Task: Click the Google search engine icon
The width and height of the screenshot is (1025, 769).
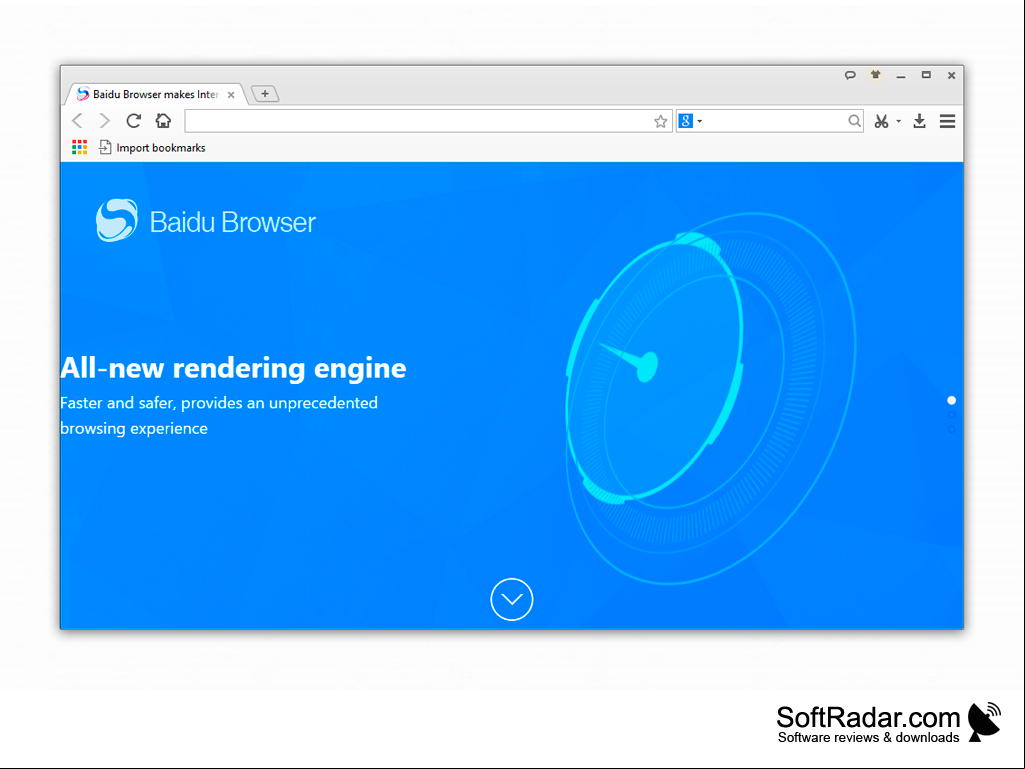Action: coord(685,121)
